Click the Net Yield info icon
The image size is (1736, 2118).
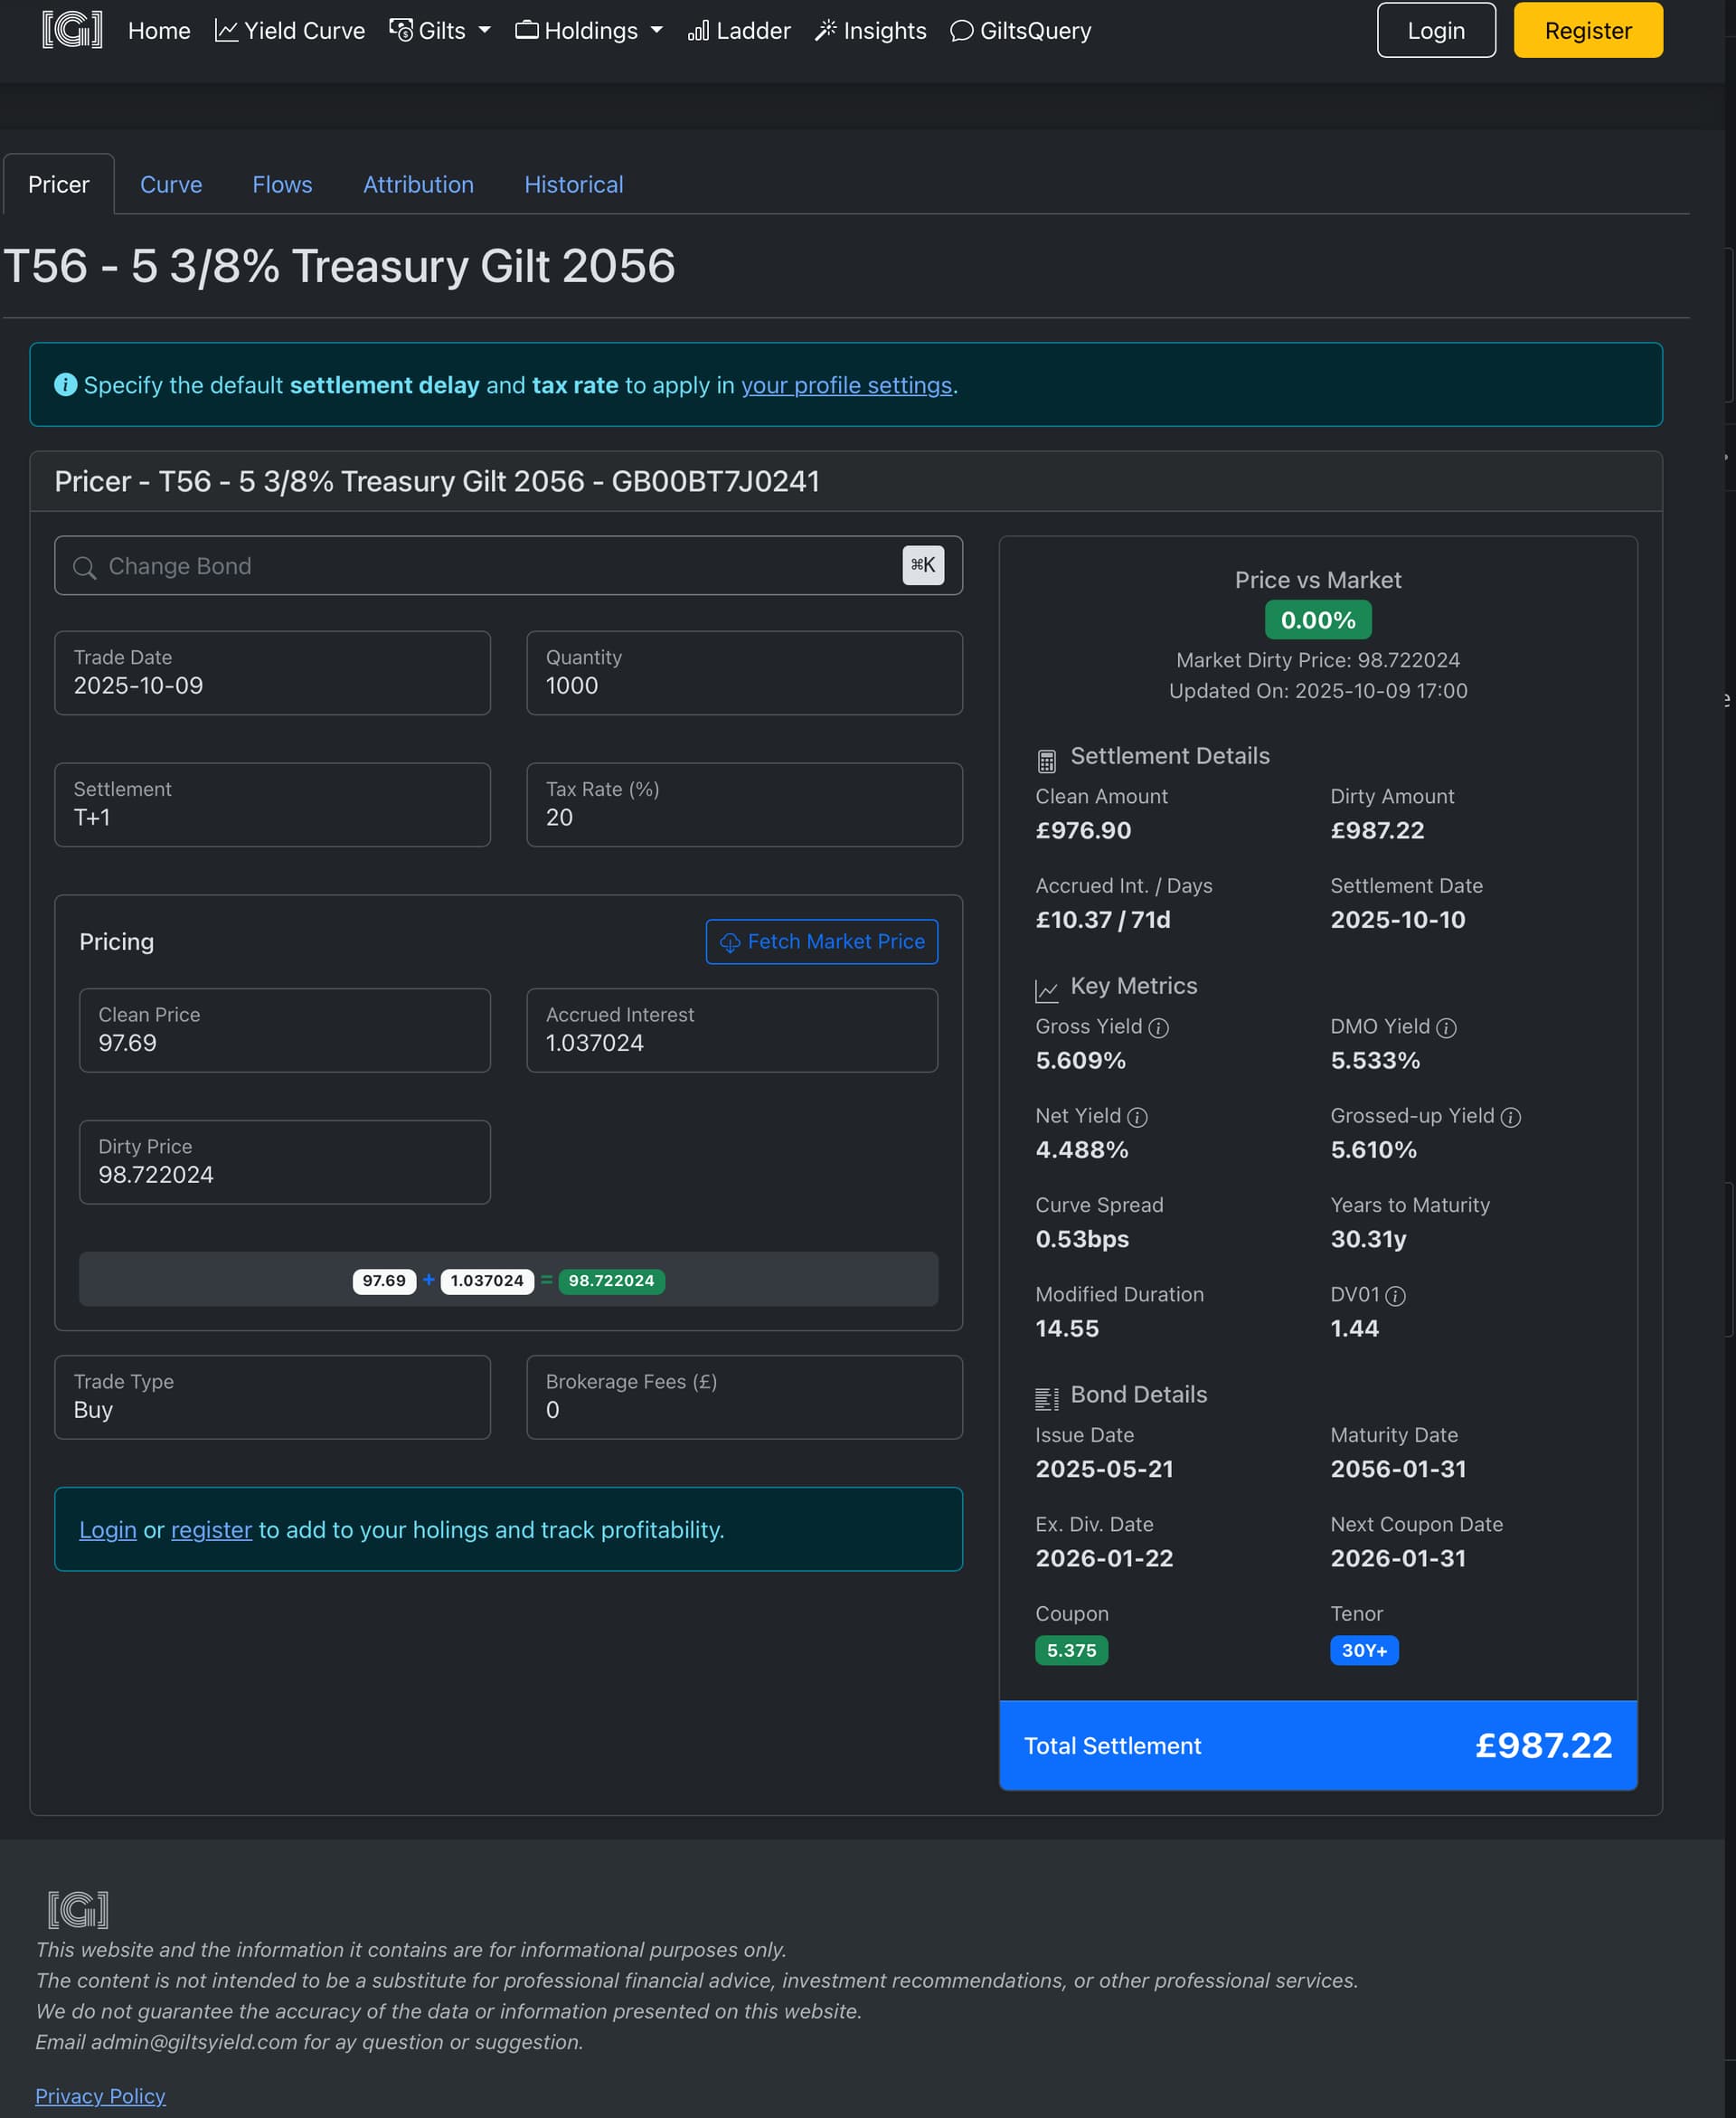tap(1137, 1117)
